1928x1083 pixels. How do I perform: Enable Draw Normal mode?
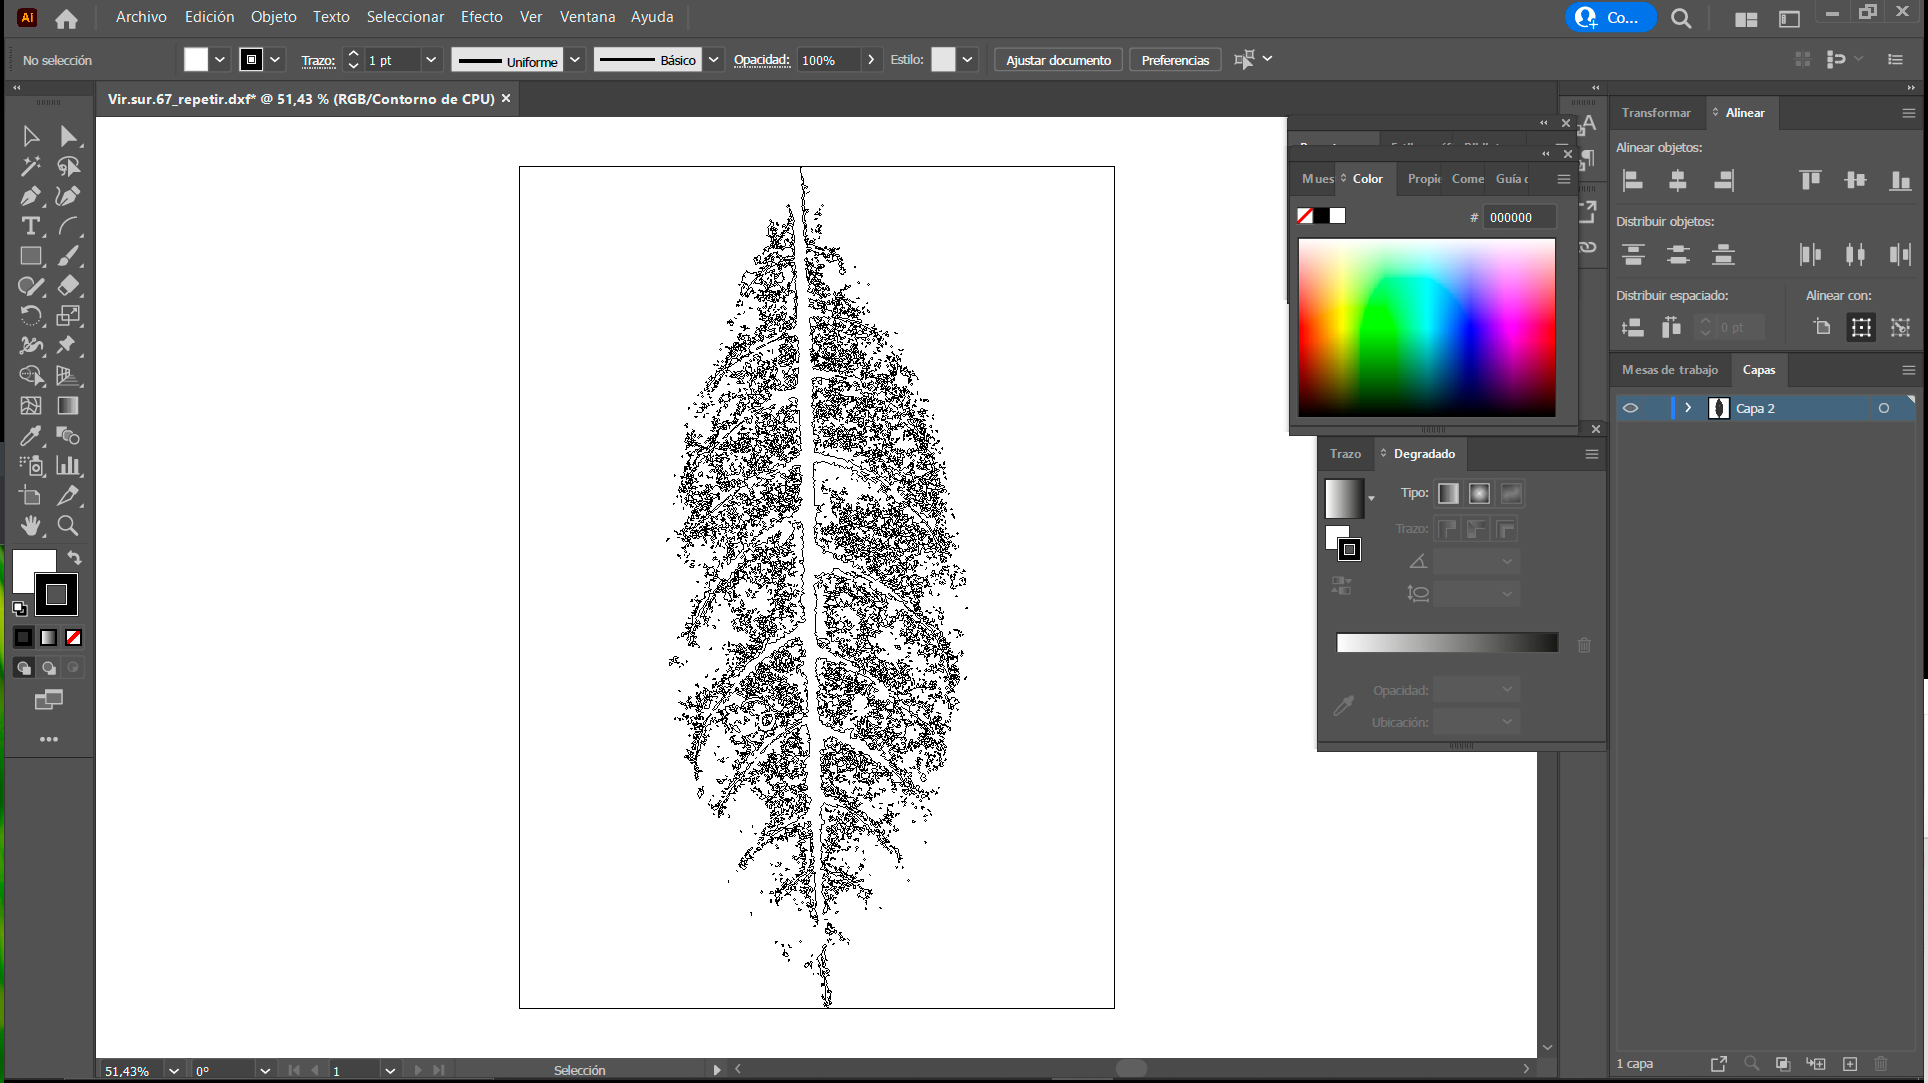coord(24,667)
